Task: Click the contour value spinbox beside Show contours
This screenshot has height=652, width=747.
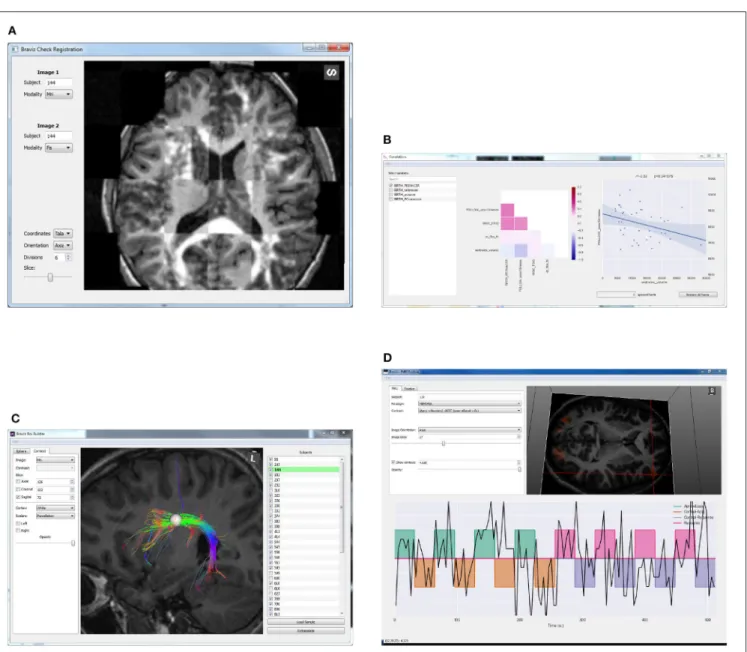Action: click(x=470, y=462)
